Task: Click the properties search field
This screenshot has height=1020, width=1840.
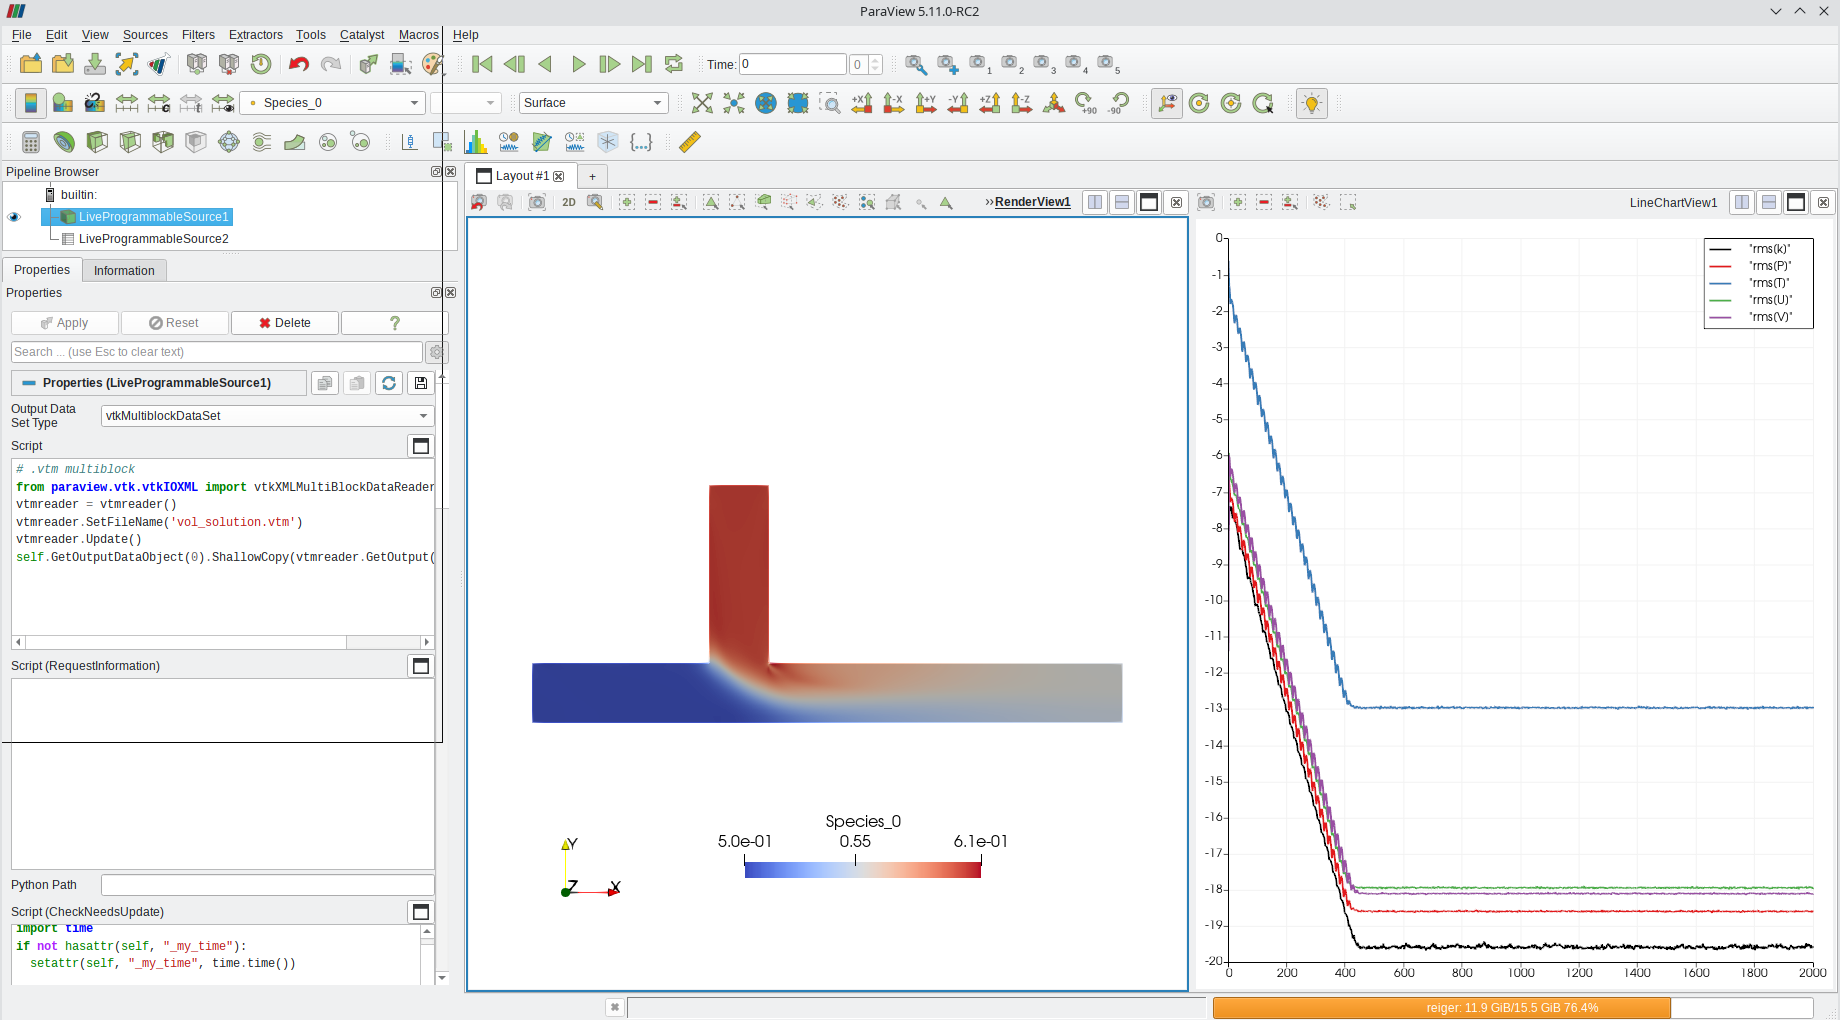Action: (x=216, y=352)
